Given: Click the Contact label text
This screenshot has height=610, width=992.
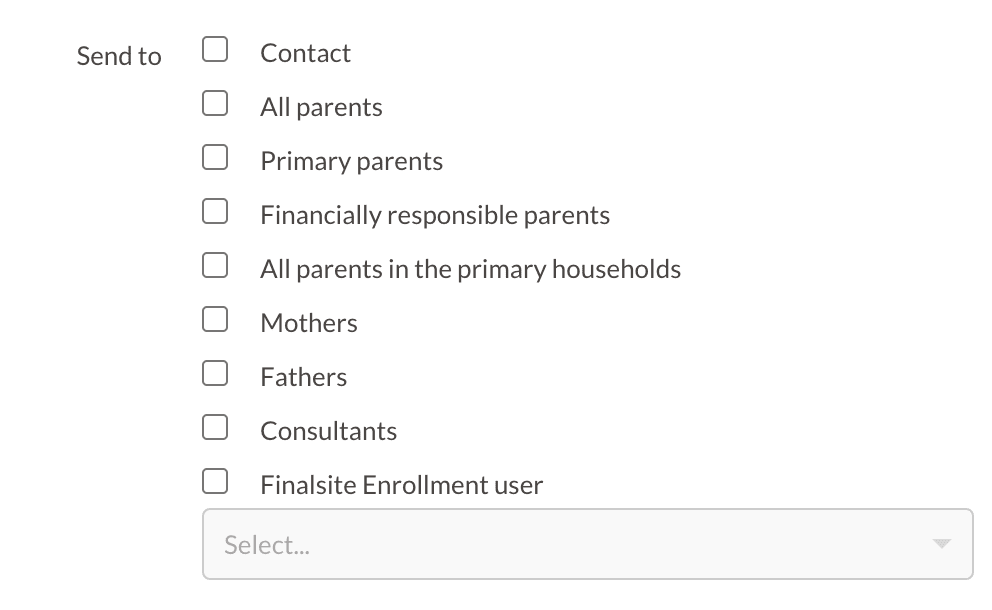Looking at the screenshot, I should [305, 53].
